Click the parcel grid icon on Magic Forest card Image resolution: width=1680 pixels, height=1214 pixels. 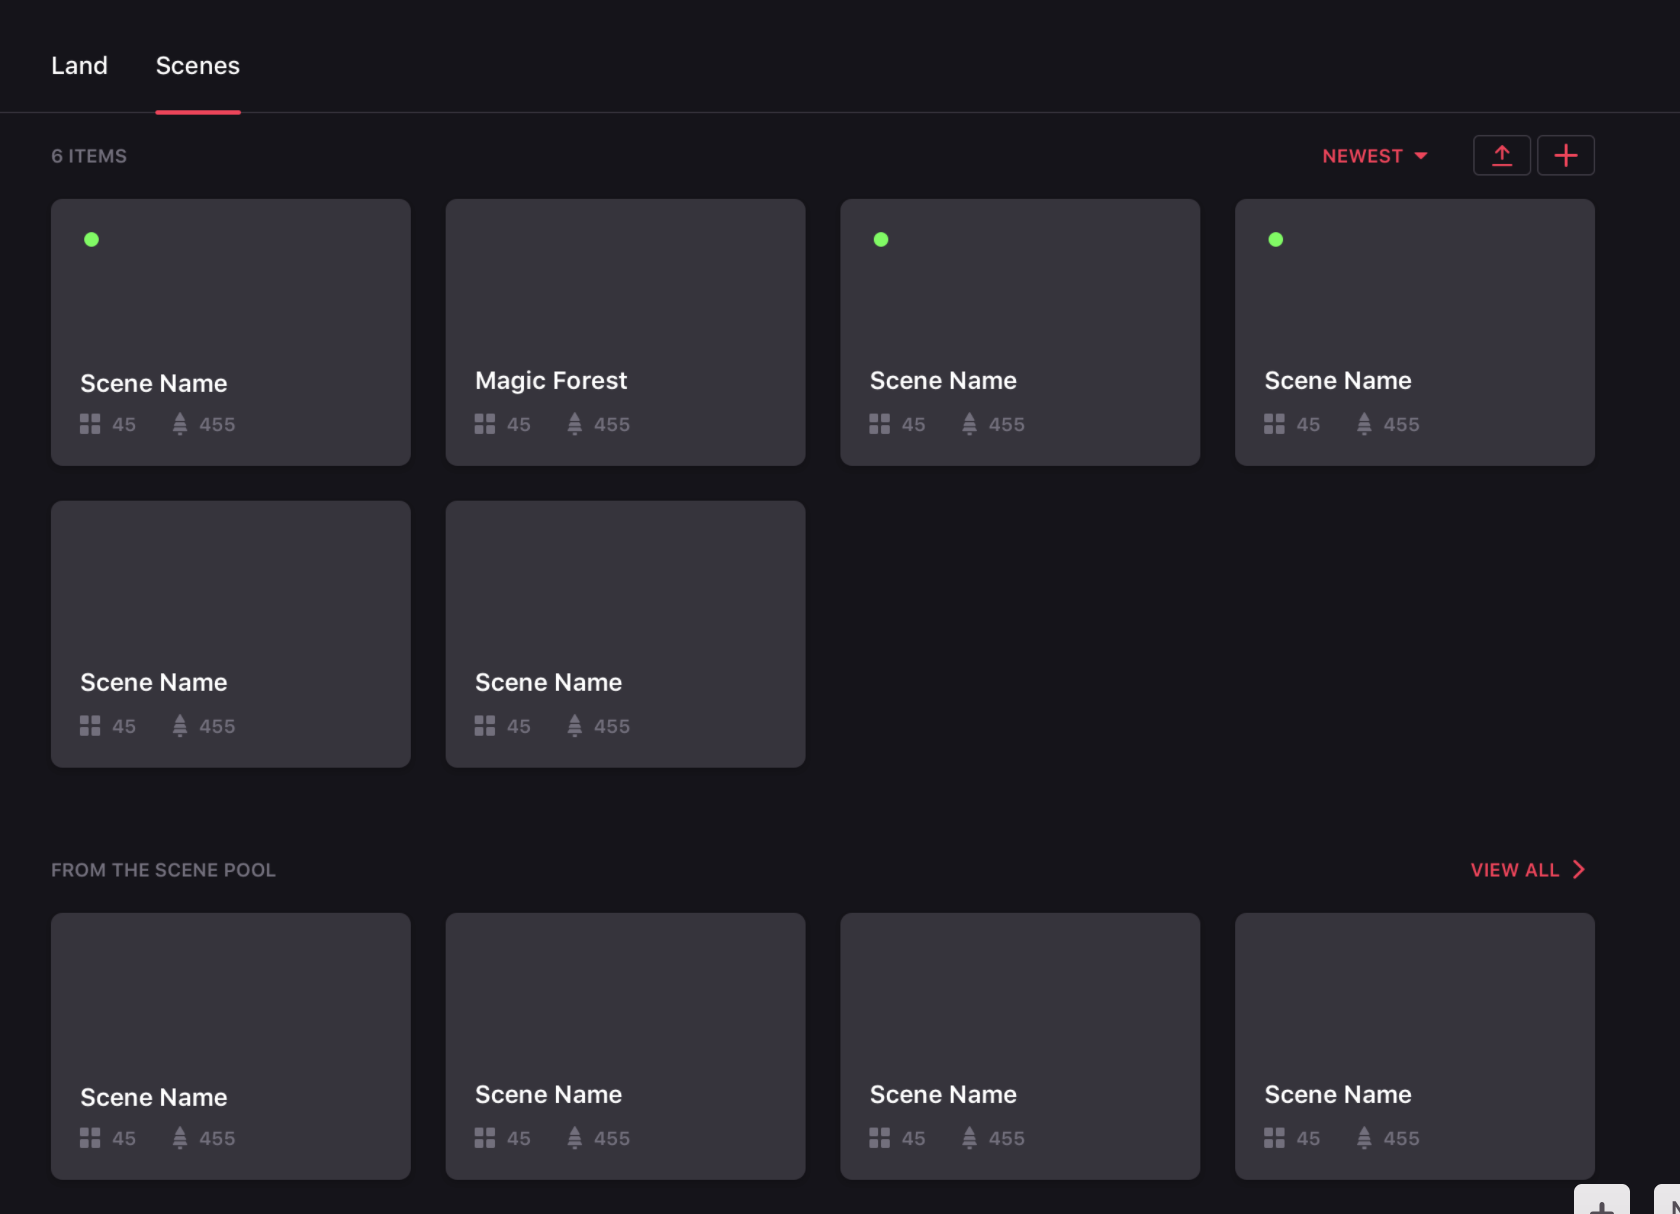pyautogui.click(x=484, y=423)
